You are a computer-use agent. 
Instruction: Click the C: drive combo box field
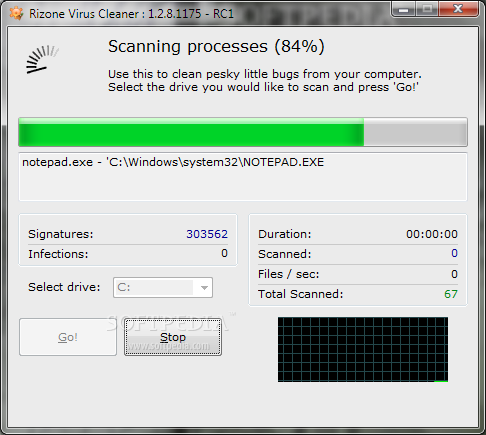pyautogui.click(x=163, y=287)
